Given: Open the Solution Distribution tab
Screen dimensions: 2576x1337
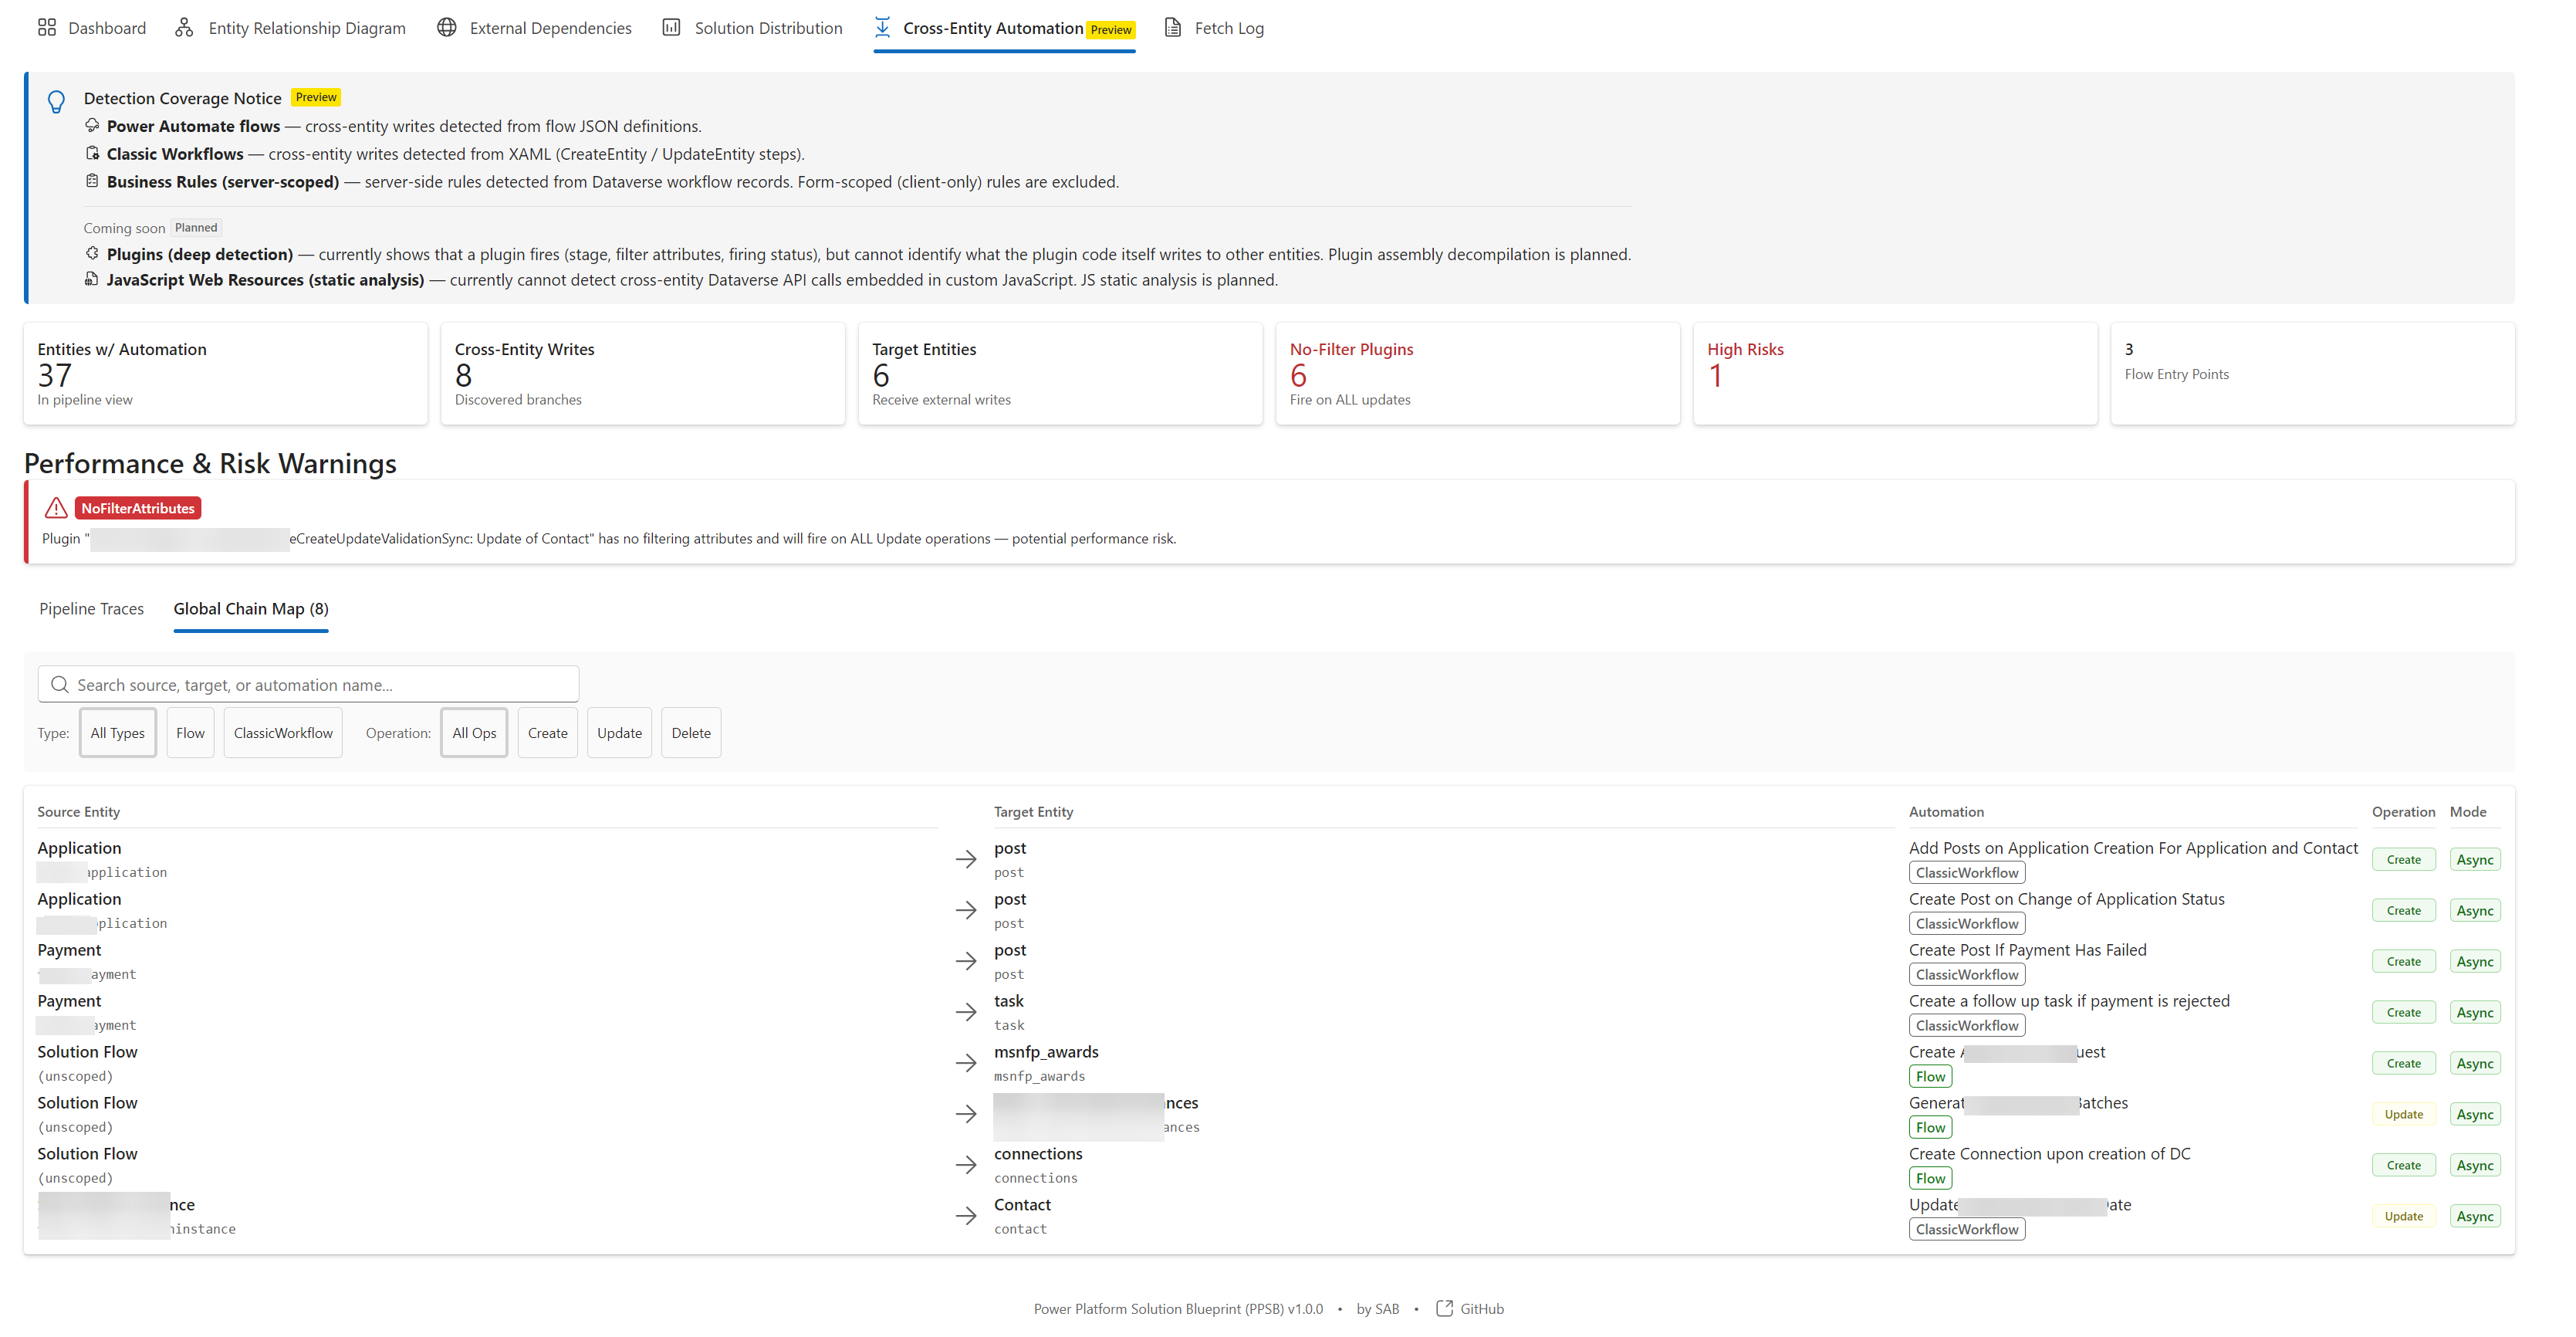Looking at the screenshot, I should (752, 28).
